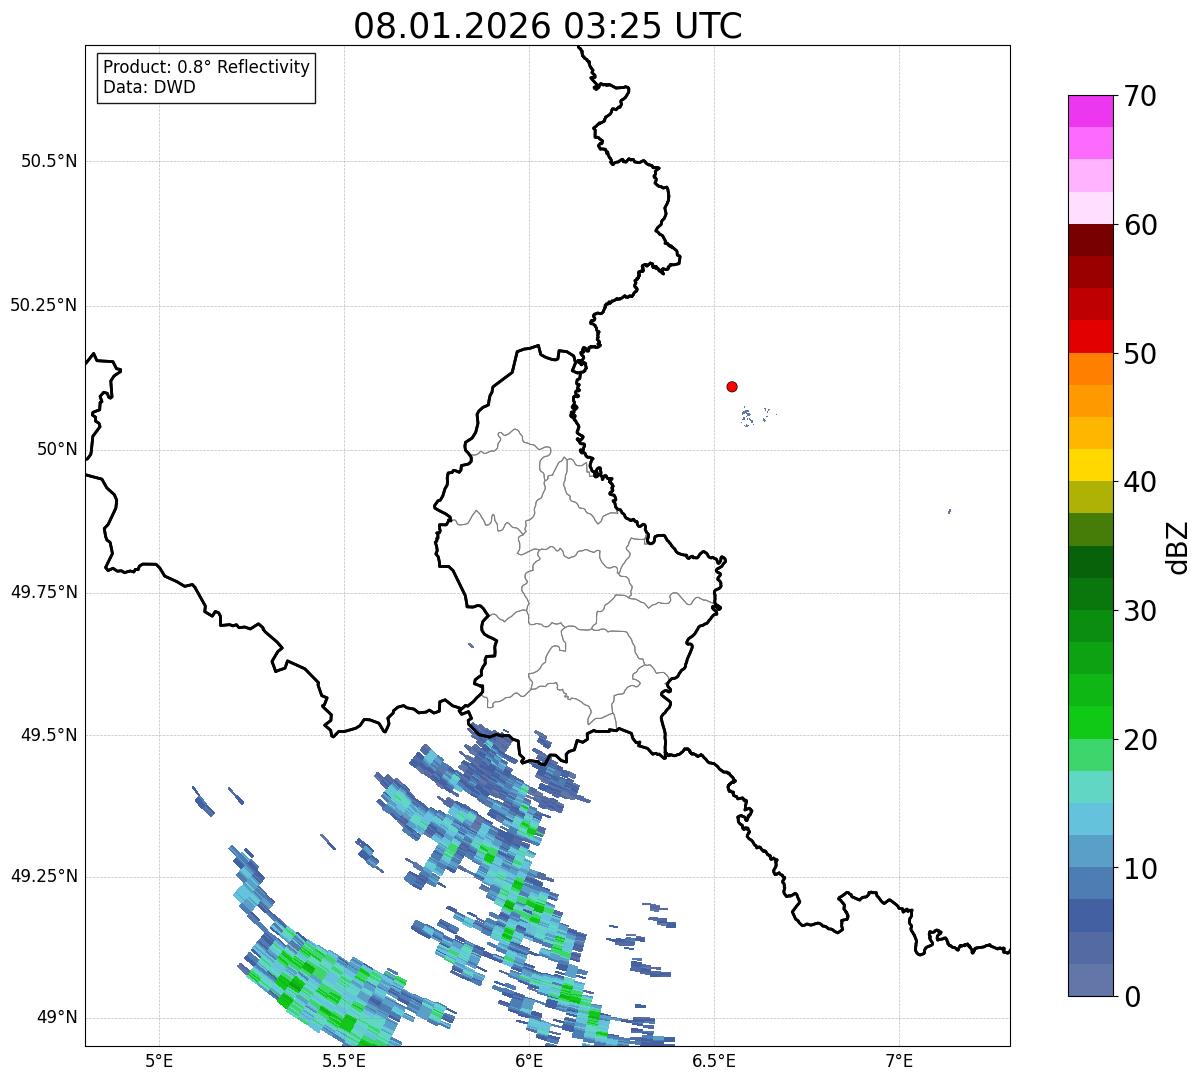
Task: Click the bright green colorbar segment above 20
Action: pos(1090,723)
